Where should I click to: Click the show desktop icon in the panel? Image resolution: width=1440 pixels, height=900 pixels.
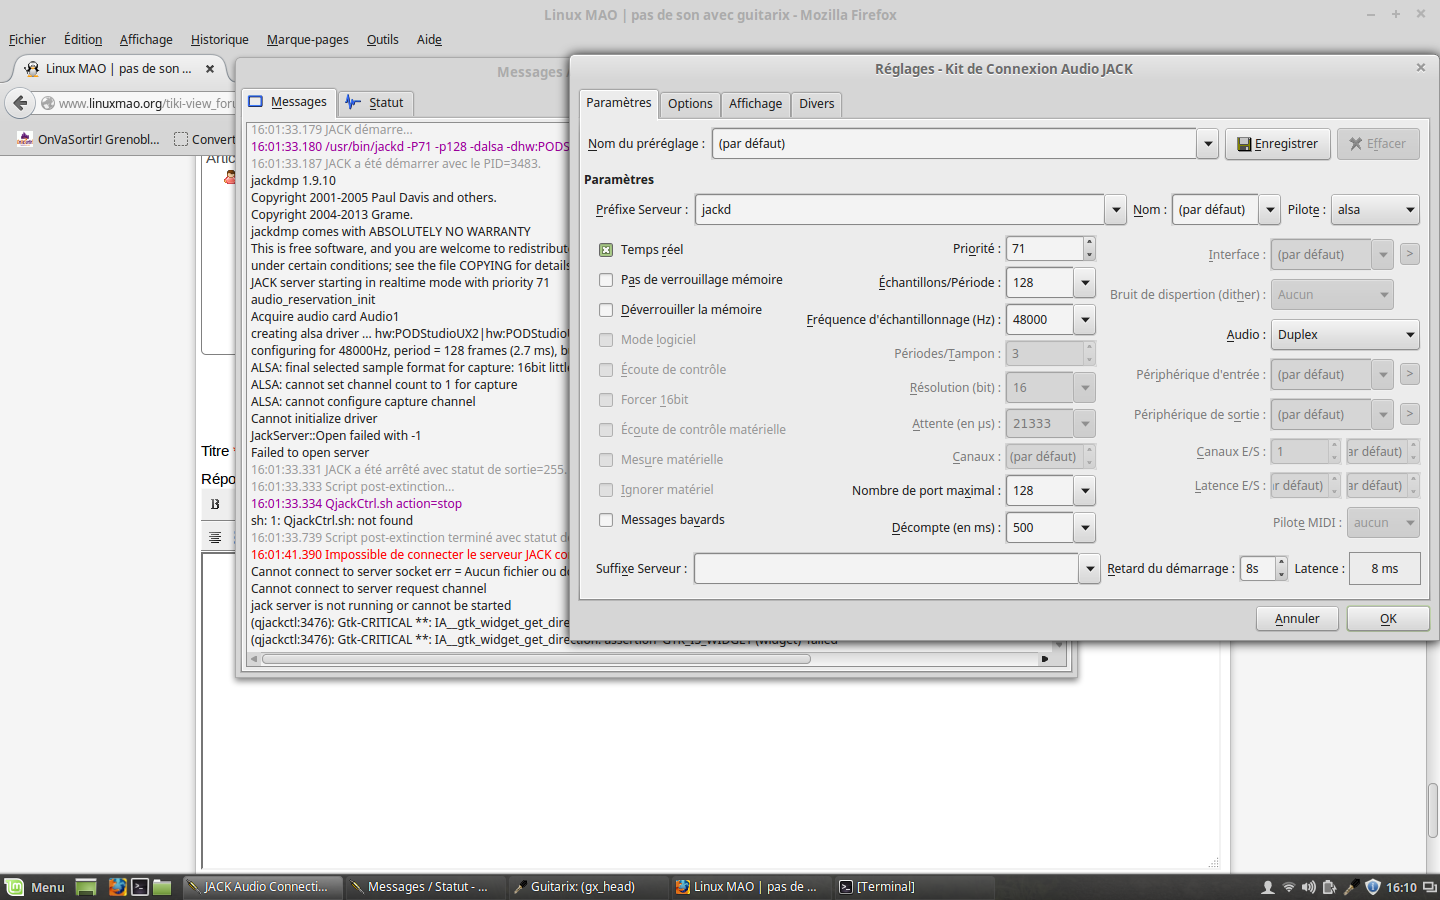point(86,887)
